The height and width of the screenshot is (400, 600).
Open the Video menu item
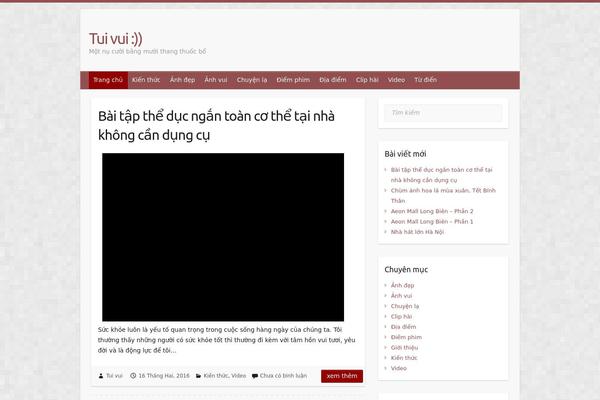396,80
